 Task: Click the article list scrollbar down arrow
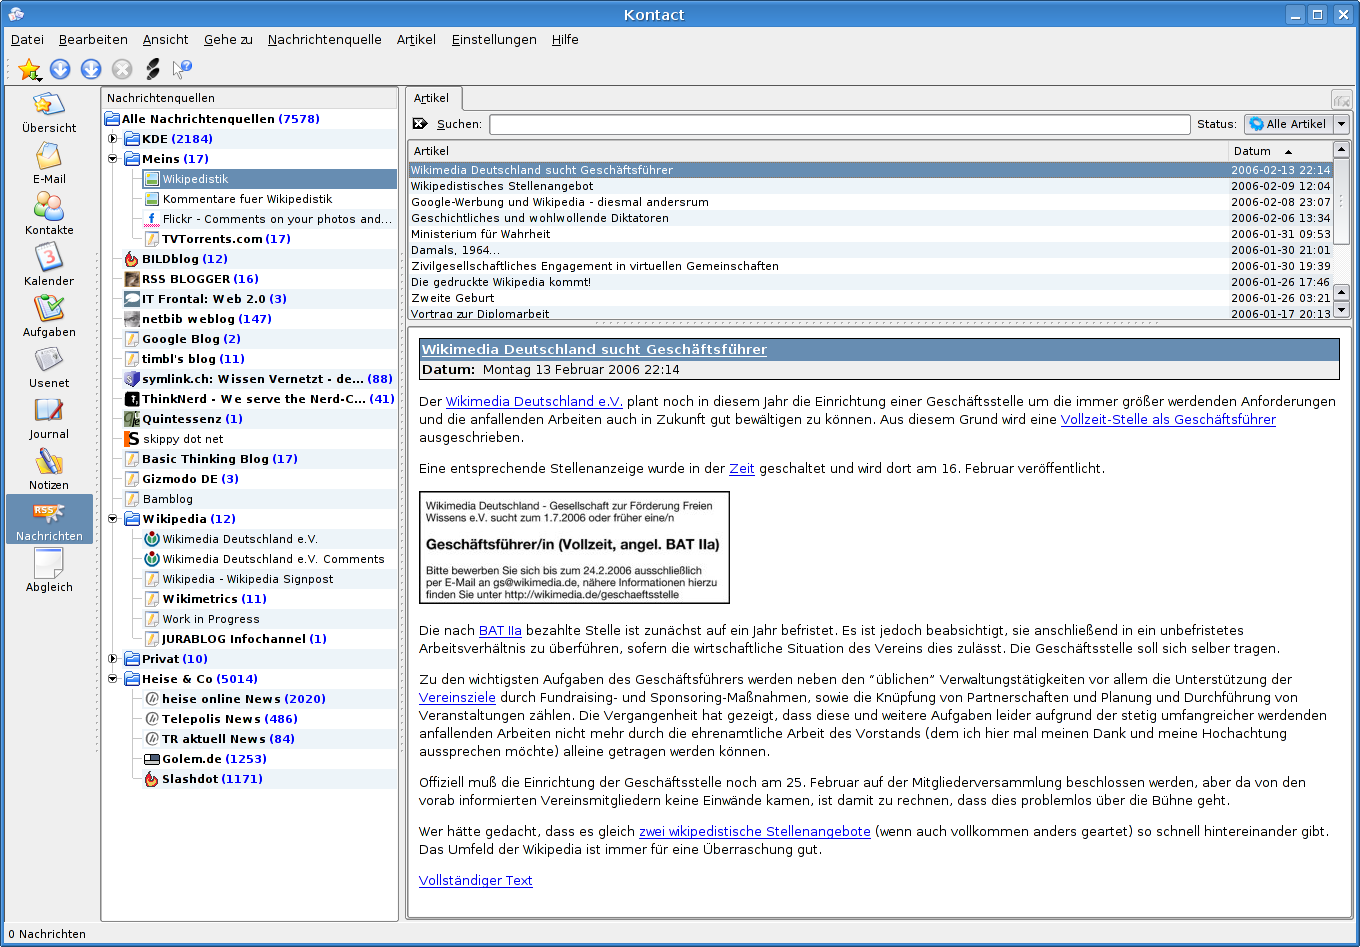coord(1342,311)
